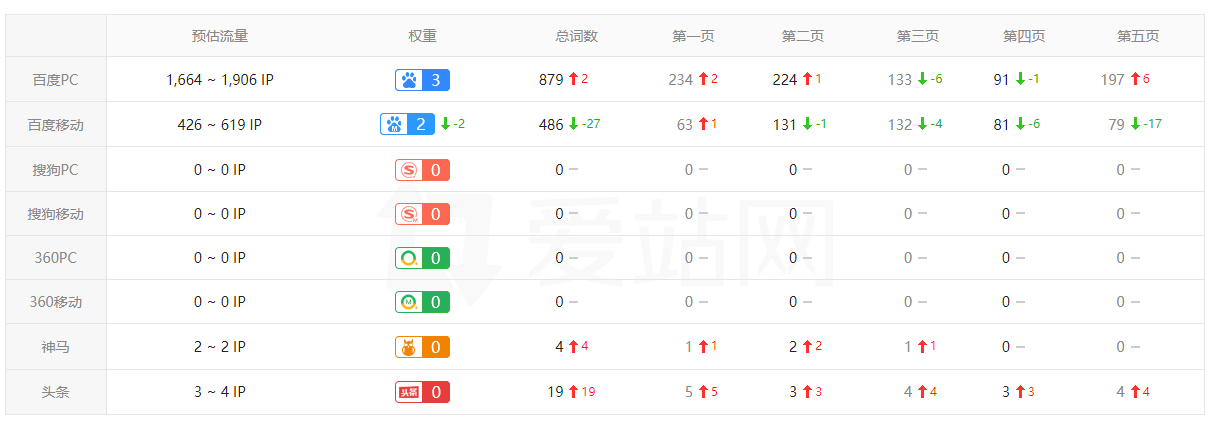
Task: Click Shenma second page count 2
Action: click(793, 347)
